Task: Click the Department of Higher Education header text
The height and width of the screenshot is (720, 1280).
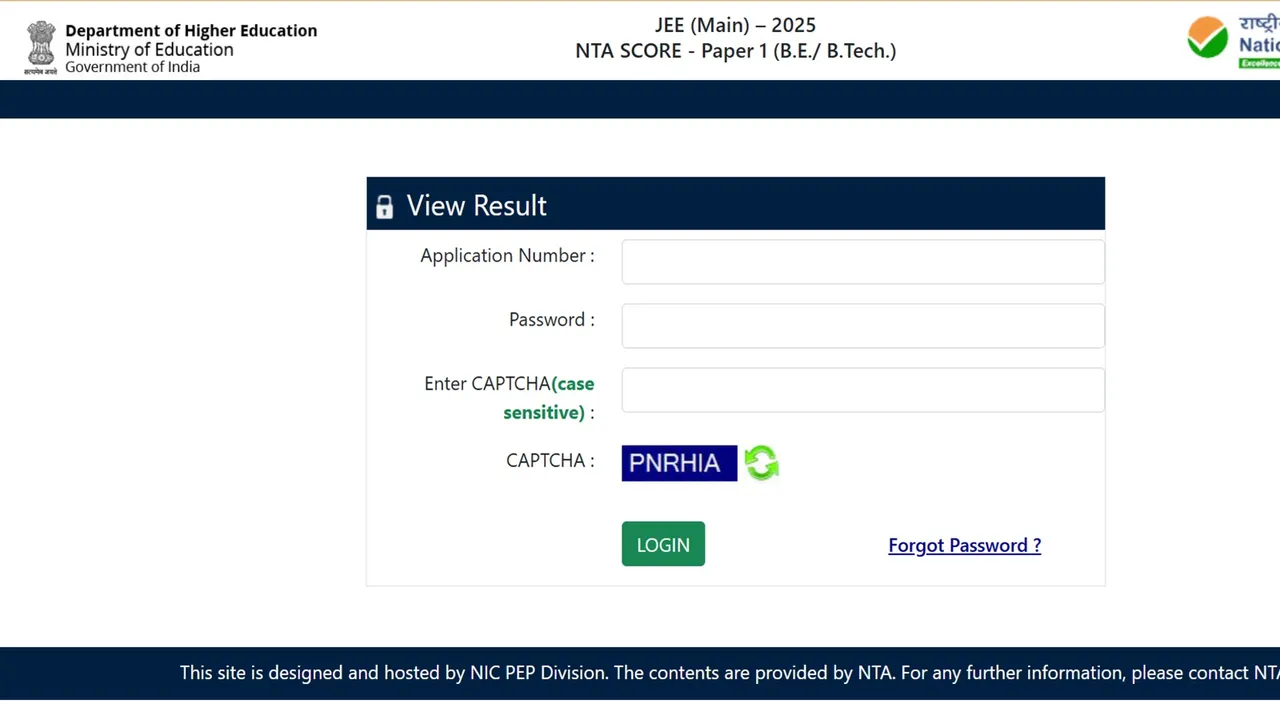Action: tap(191, 30)
